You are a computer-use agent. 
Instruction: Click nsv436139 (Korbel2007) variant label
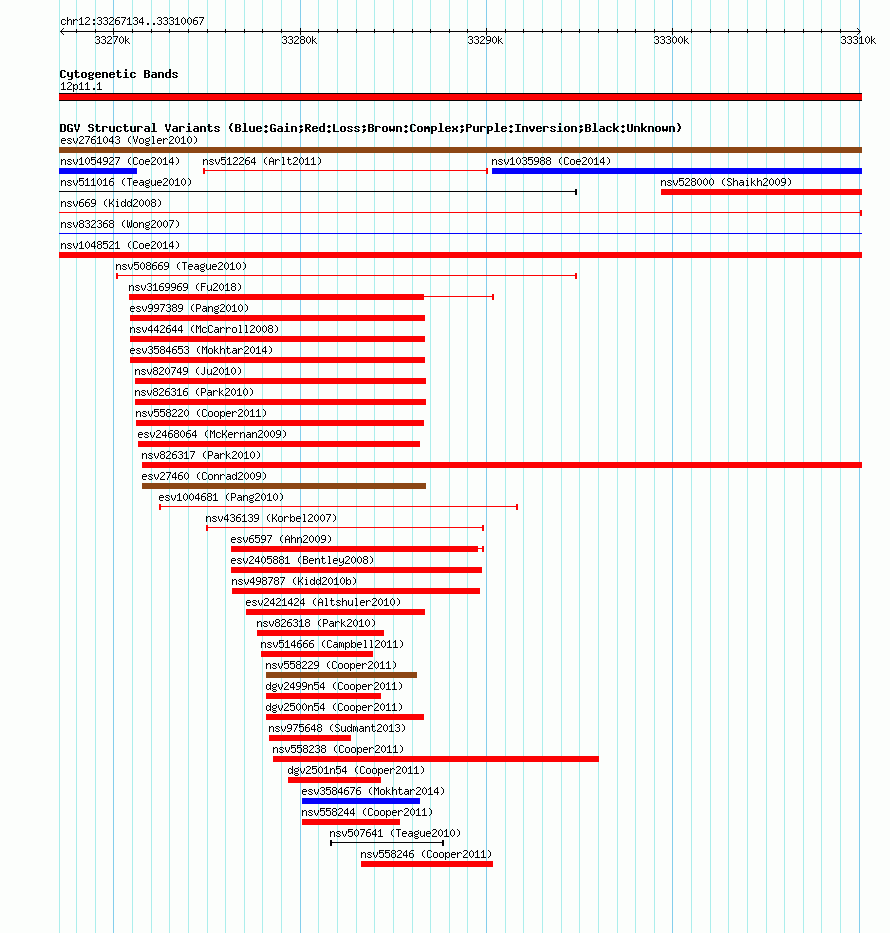coord(271,519)
